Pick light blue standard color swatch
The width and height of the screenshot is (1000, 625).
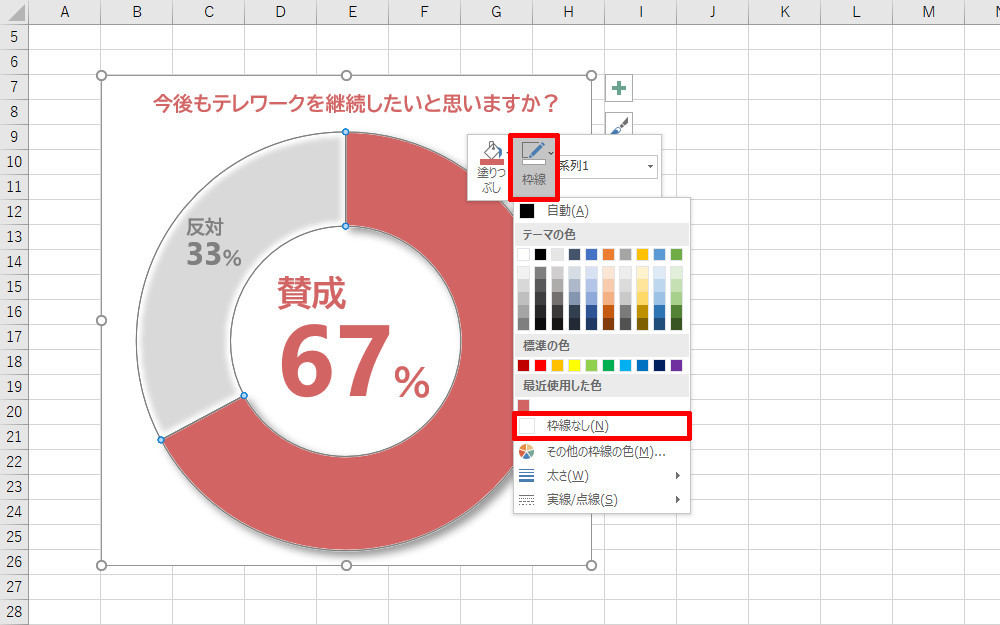point(625,365)
